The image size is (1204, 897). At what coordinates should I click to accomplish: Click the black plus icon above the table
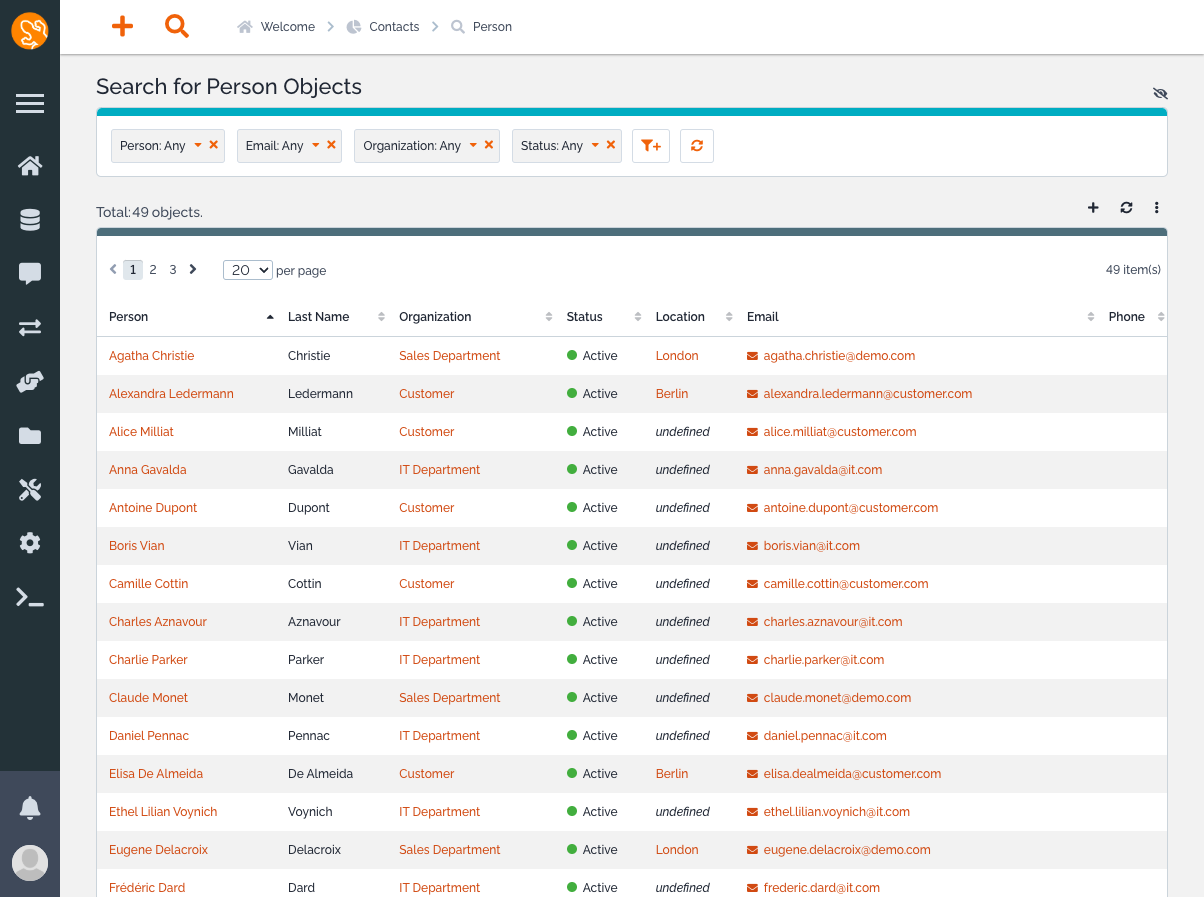[1093, 208]
